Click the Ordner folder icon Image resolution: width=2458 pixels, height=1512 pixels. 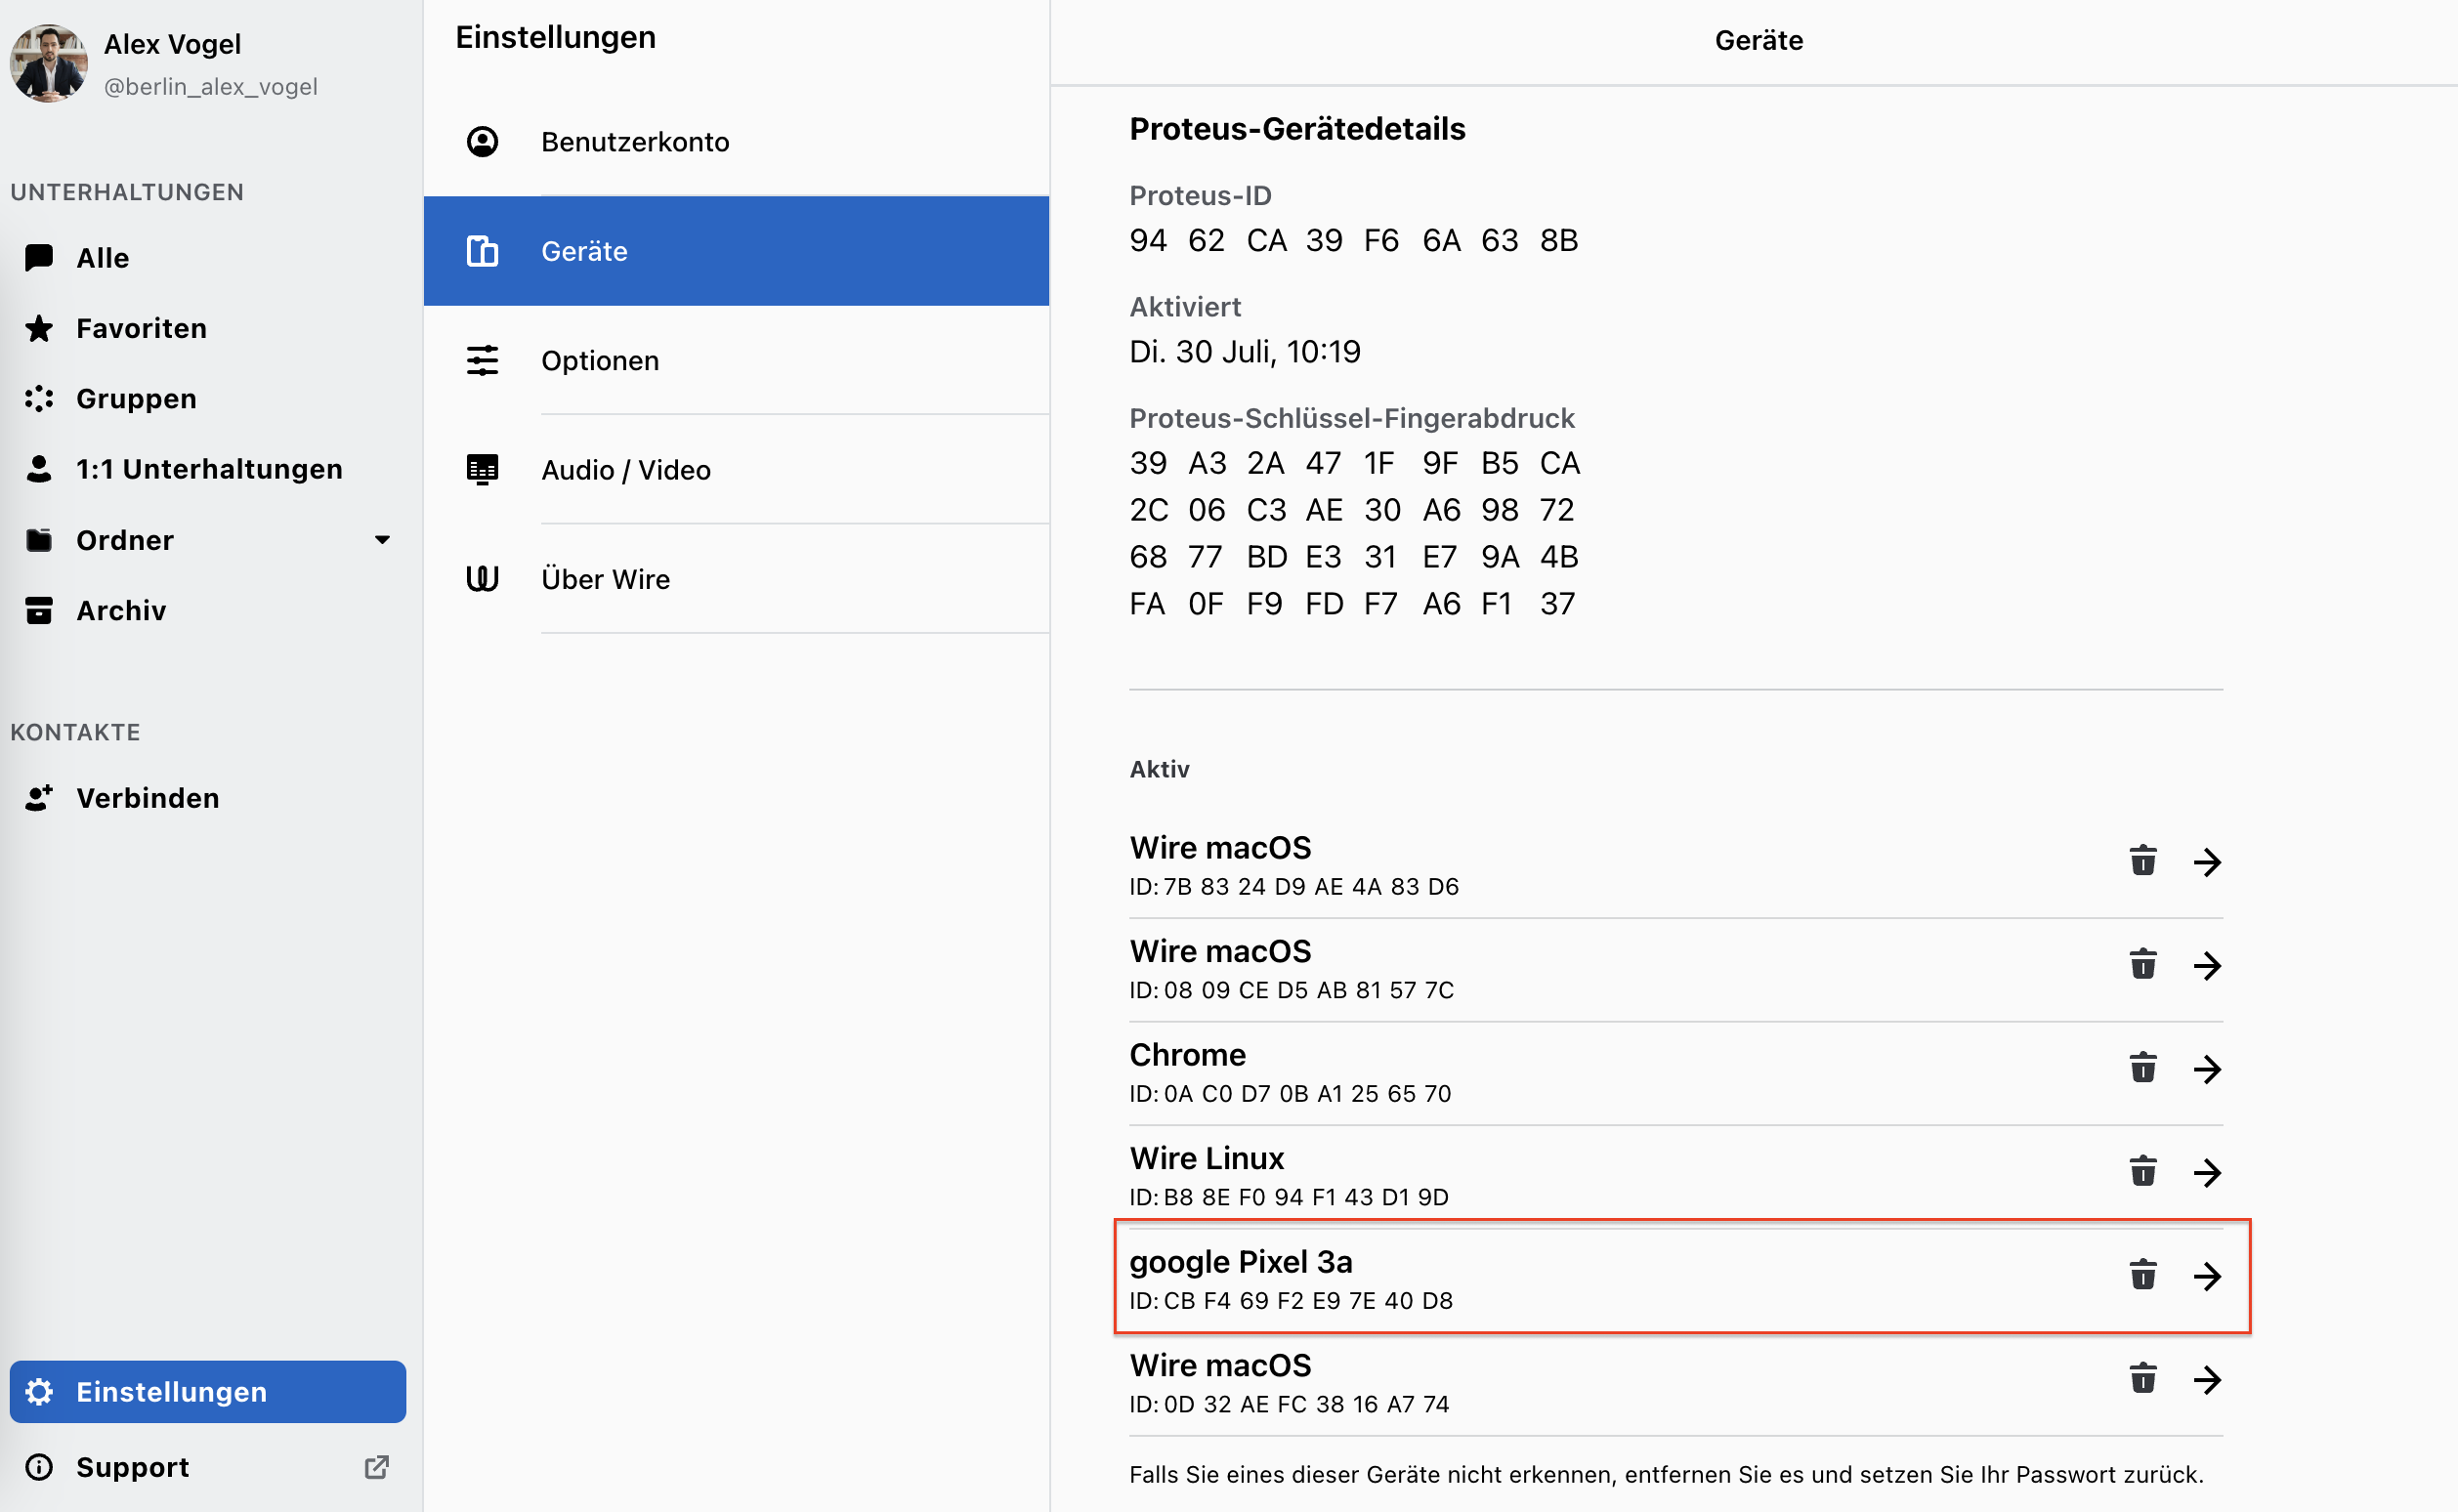click(39, 540)
